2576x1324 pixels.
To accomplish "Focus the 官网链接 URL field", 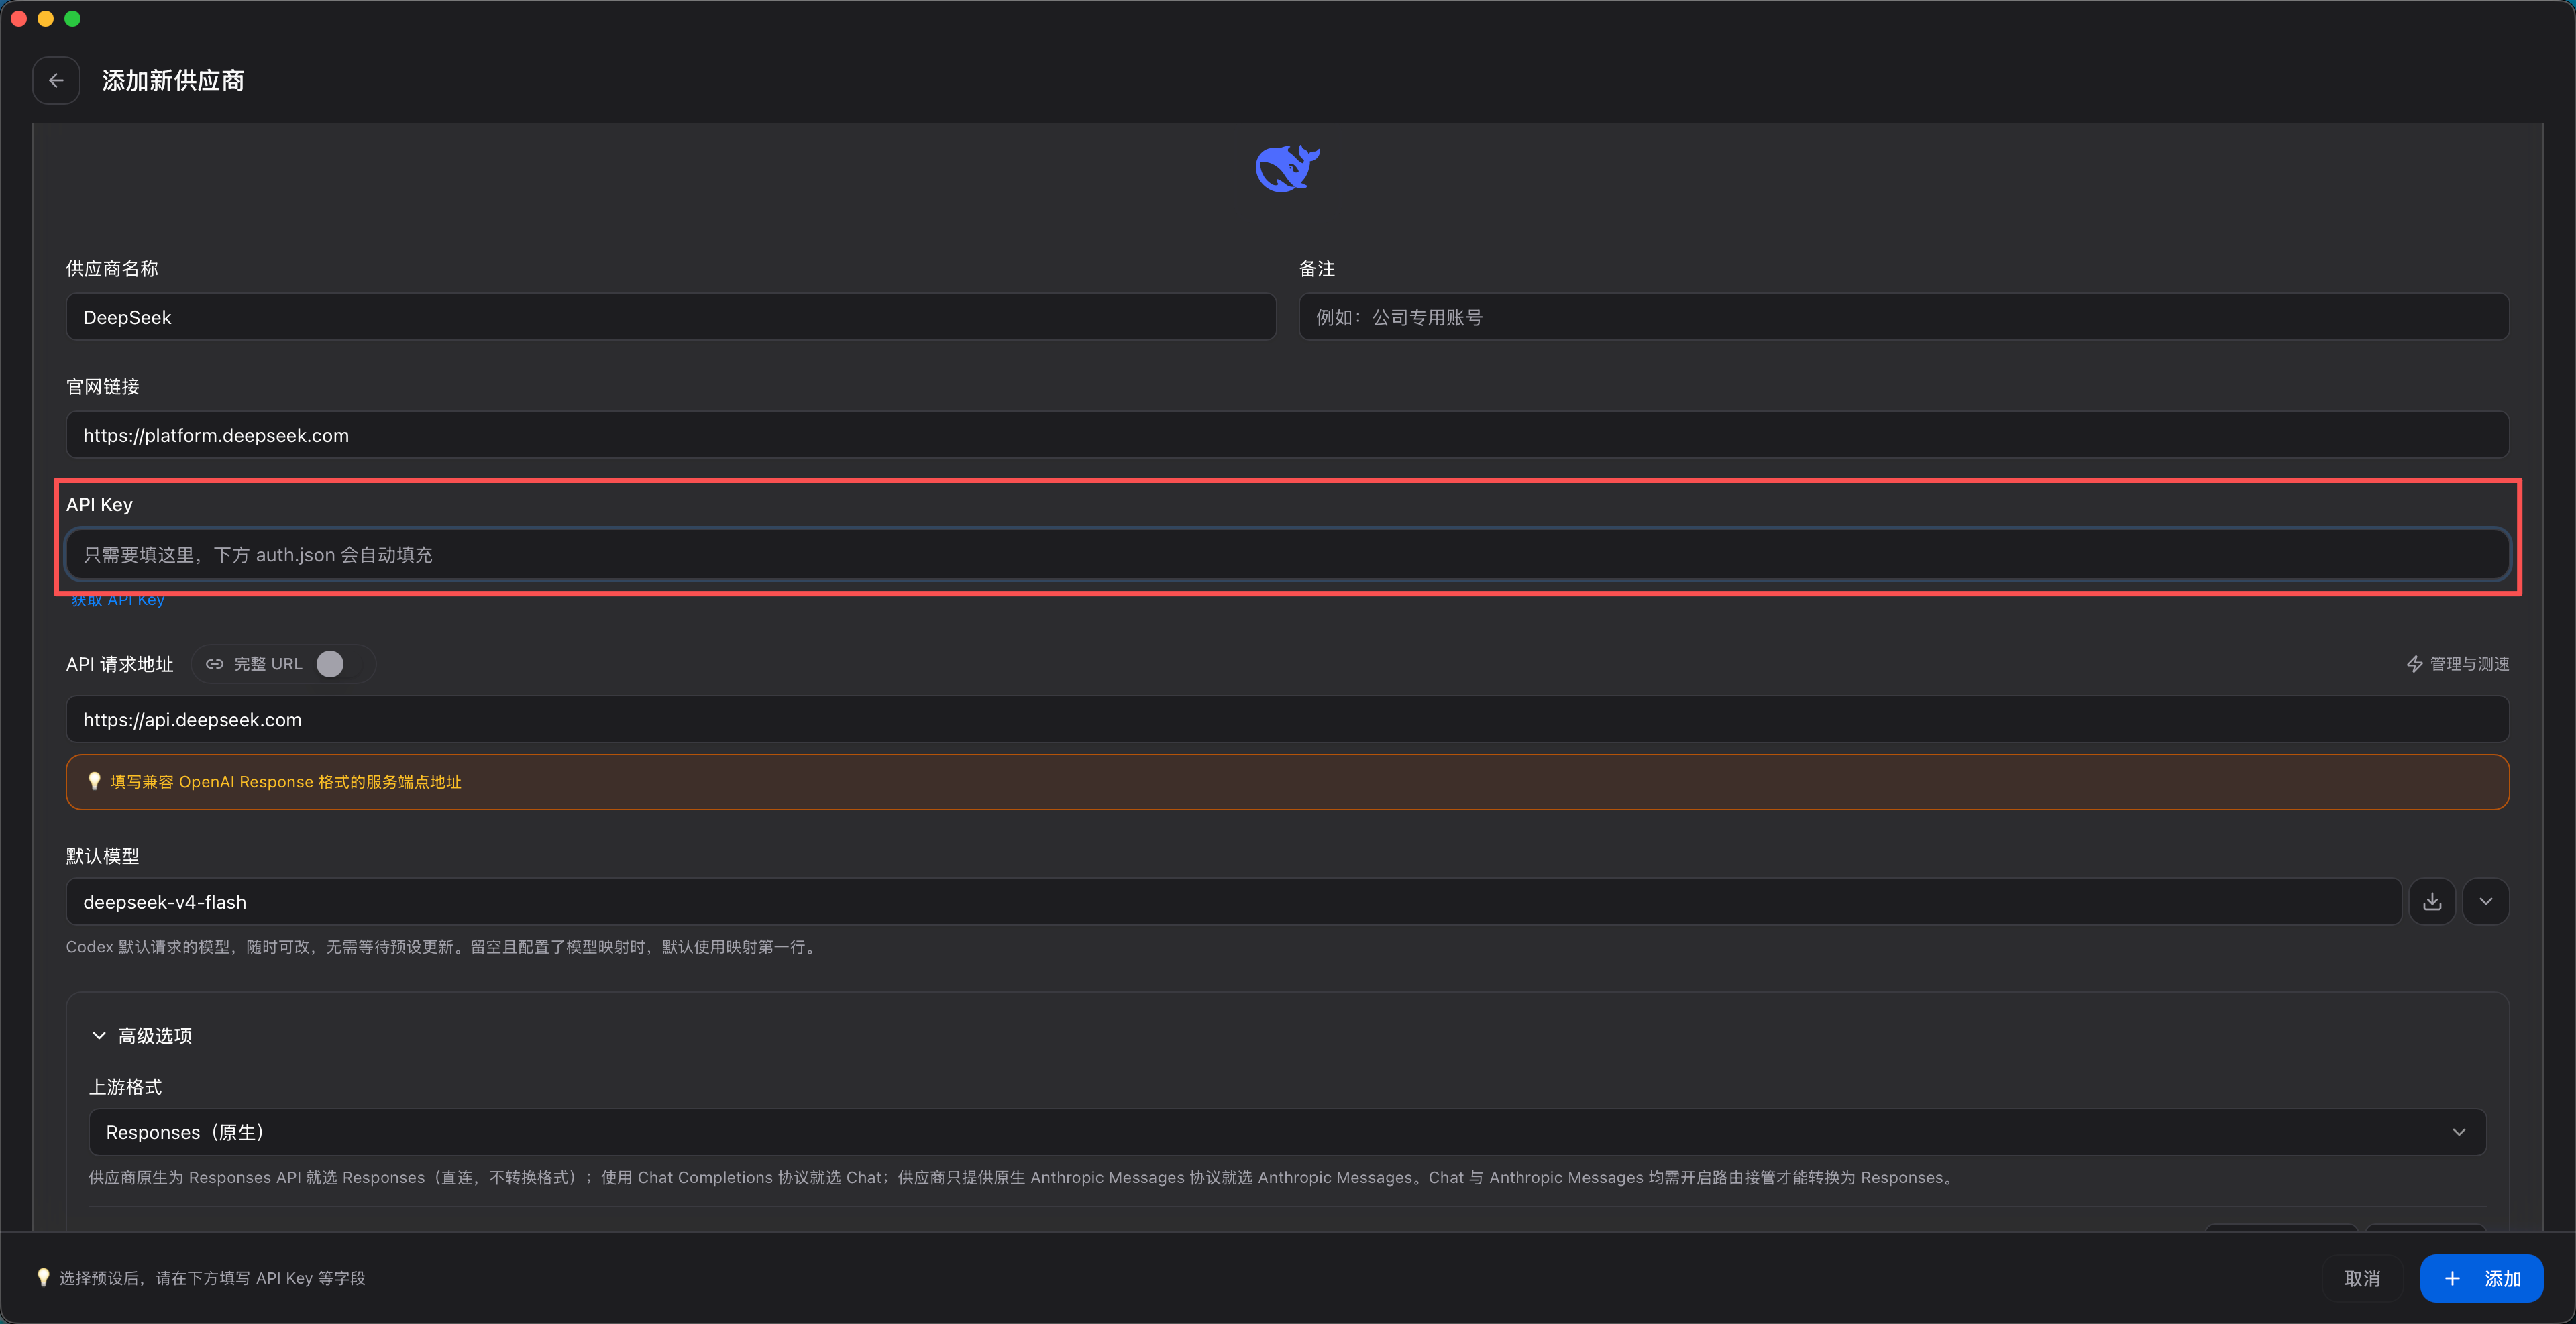I will tap(1287, 435).
